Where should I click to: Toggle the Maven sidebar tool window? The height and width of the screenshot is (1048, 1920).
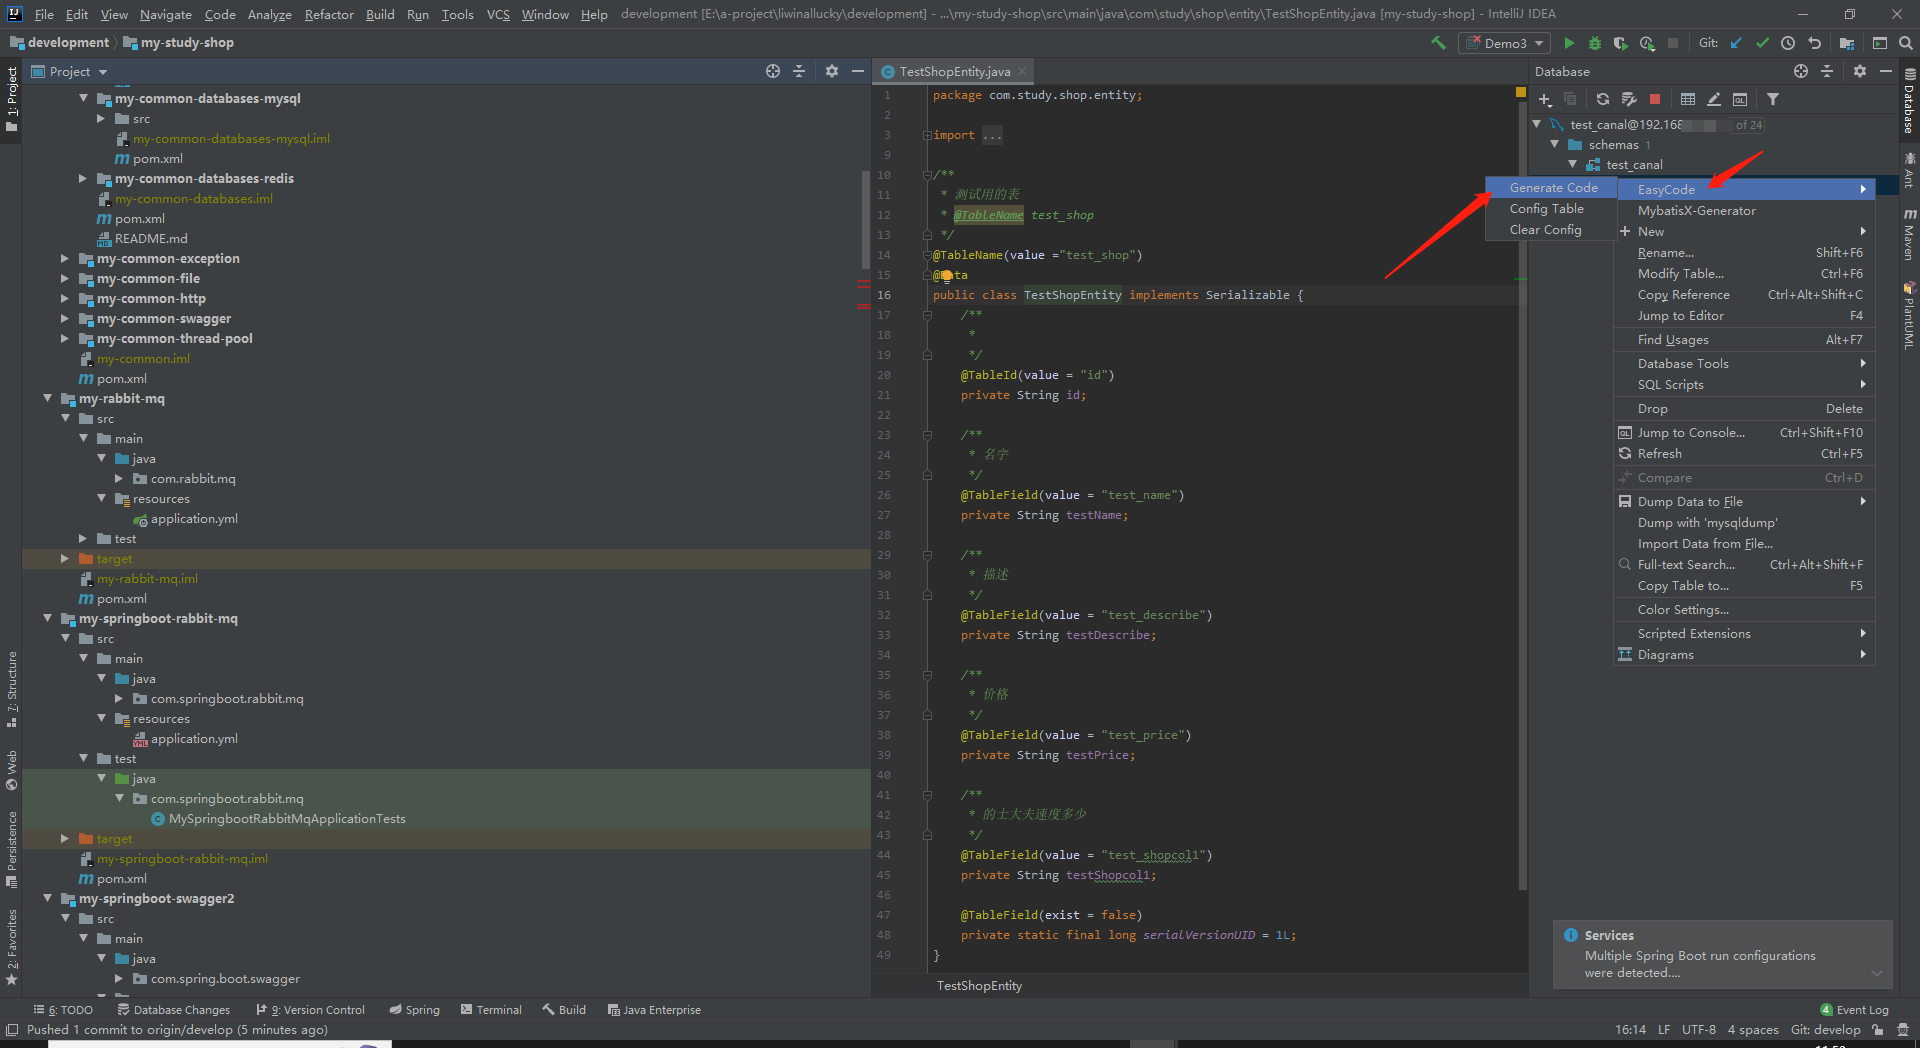tap(1909, 236)
